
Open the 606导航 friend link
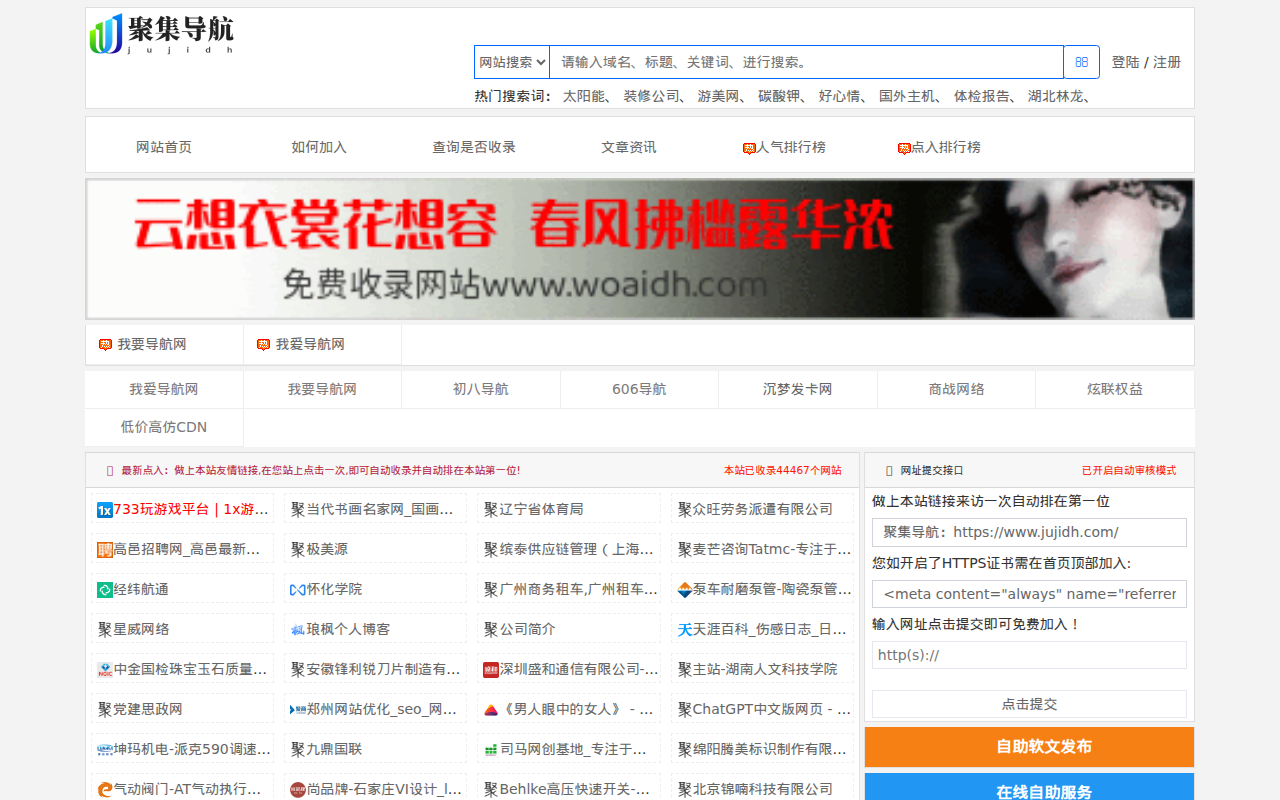point(639,389)
